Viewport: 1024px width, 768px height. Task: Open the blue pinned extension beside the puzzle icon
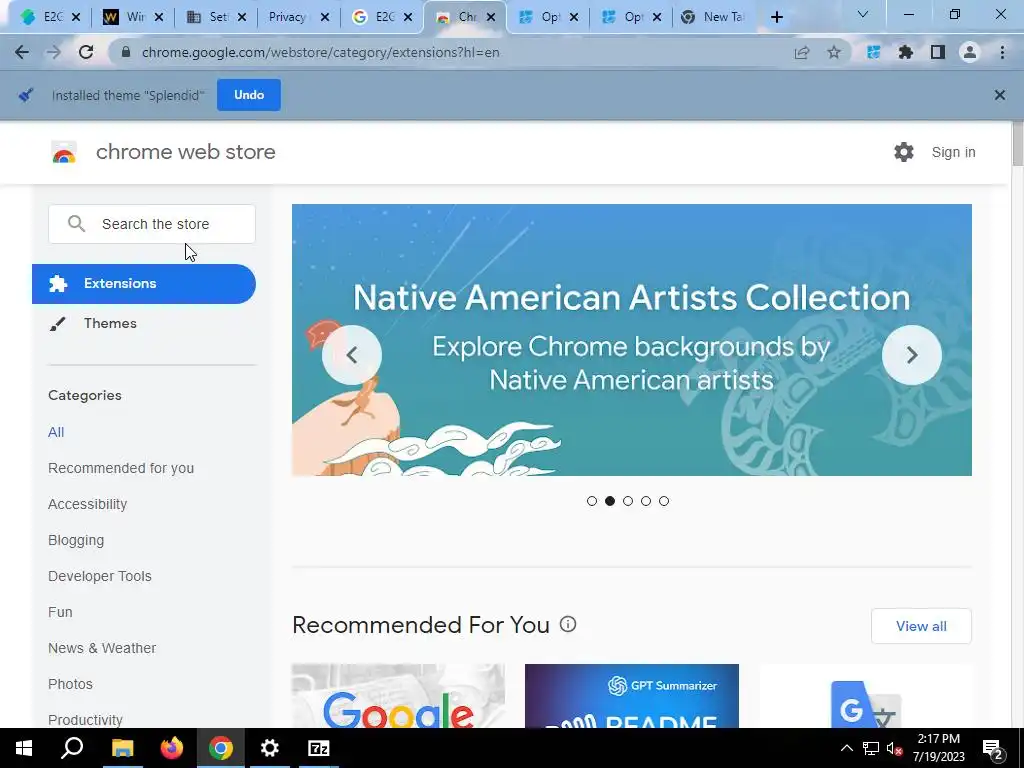tap(873, 52)
